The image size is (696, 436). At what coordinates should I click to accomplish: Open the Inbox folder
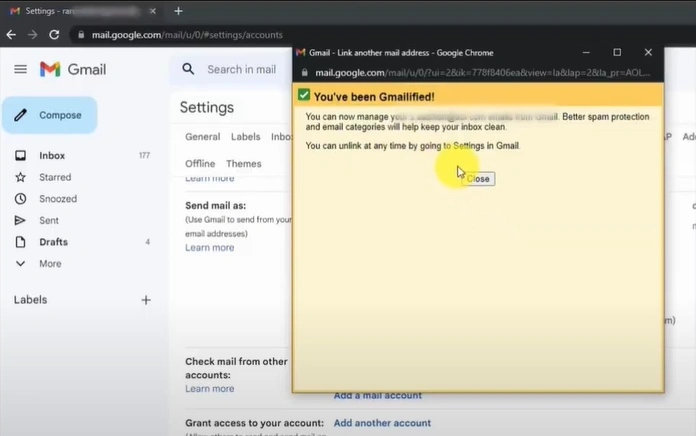52,155
